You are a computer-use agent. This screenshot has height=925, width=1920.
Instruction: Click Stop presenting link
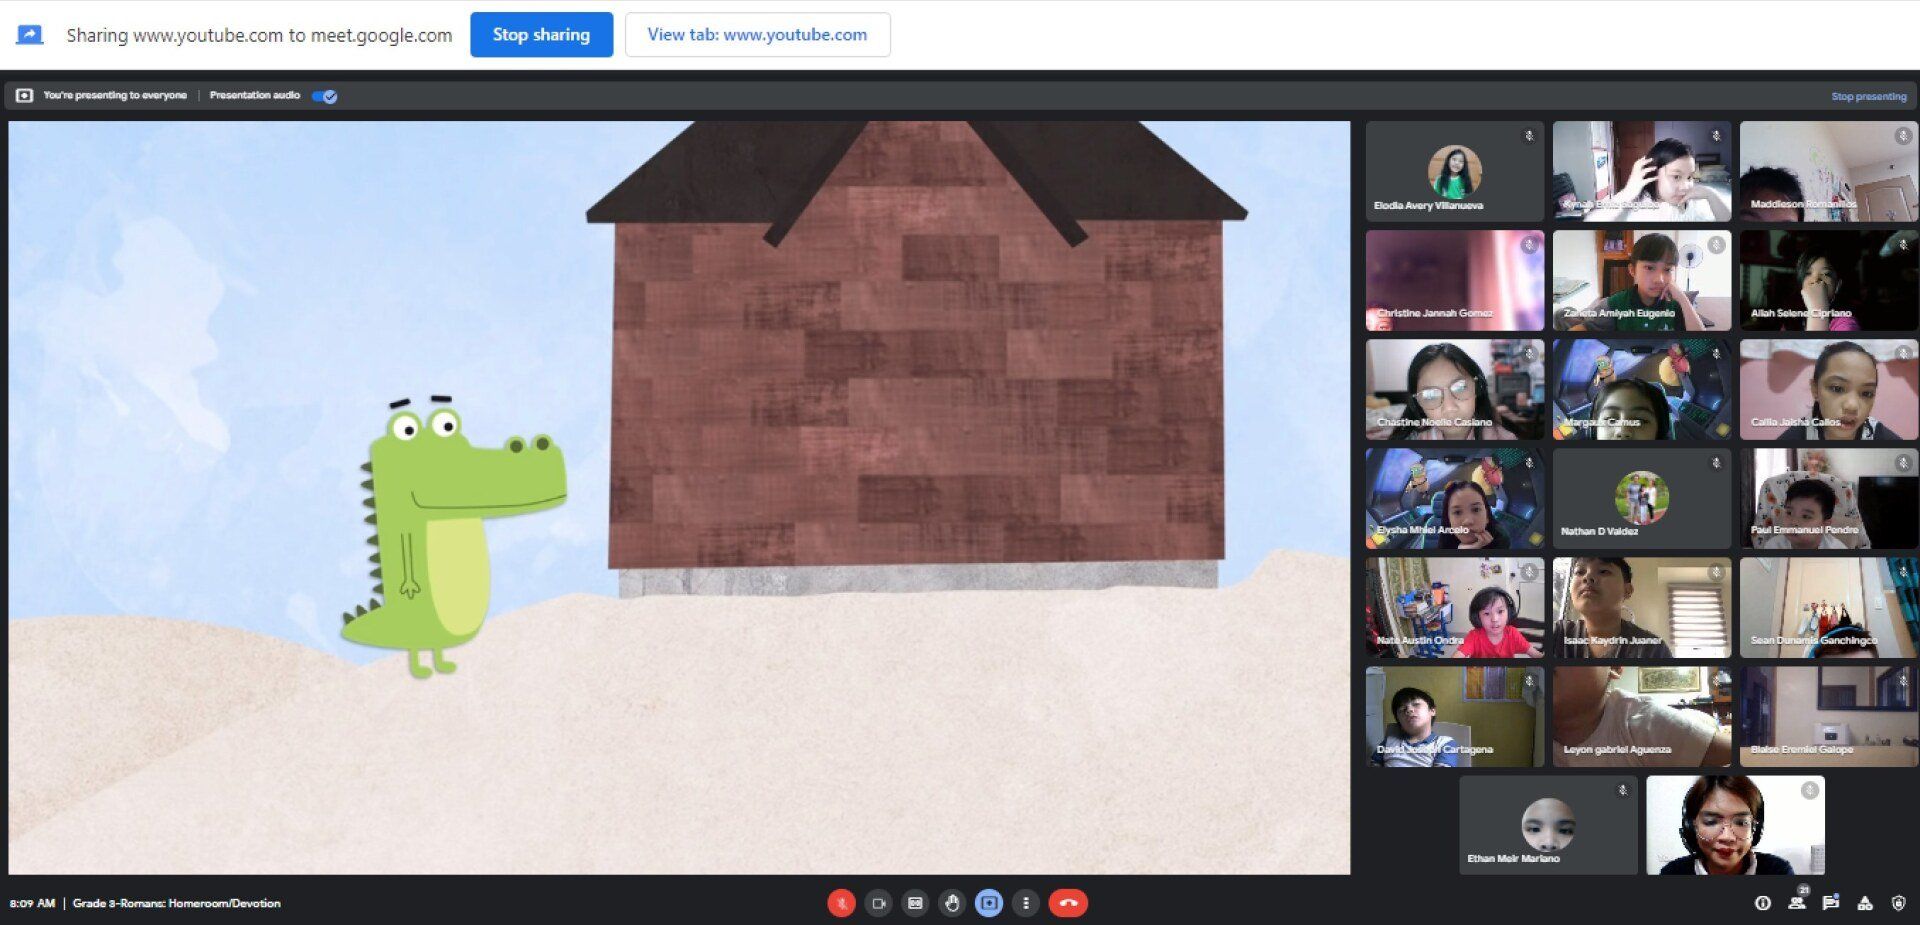[1868, 96]
